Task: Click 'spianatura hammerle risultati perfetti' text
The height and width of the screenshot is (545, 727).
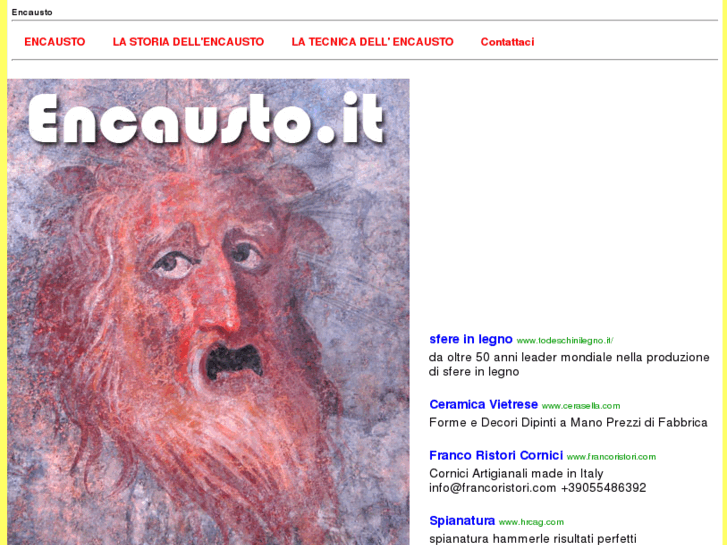Action: [x=533, y=539]
